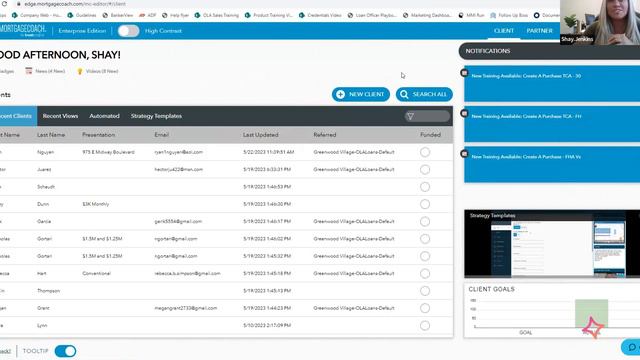Select the Funded circle for Thompson

[x=425, y=291]
